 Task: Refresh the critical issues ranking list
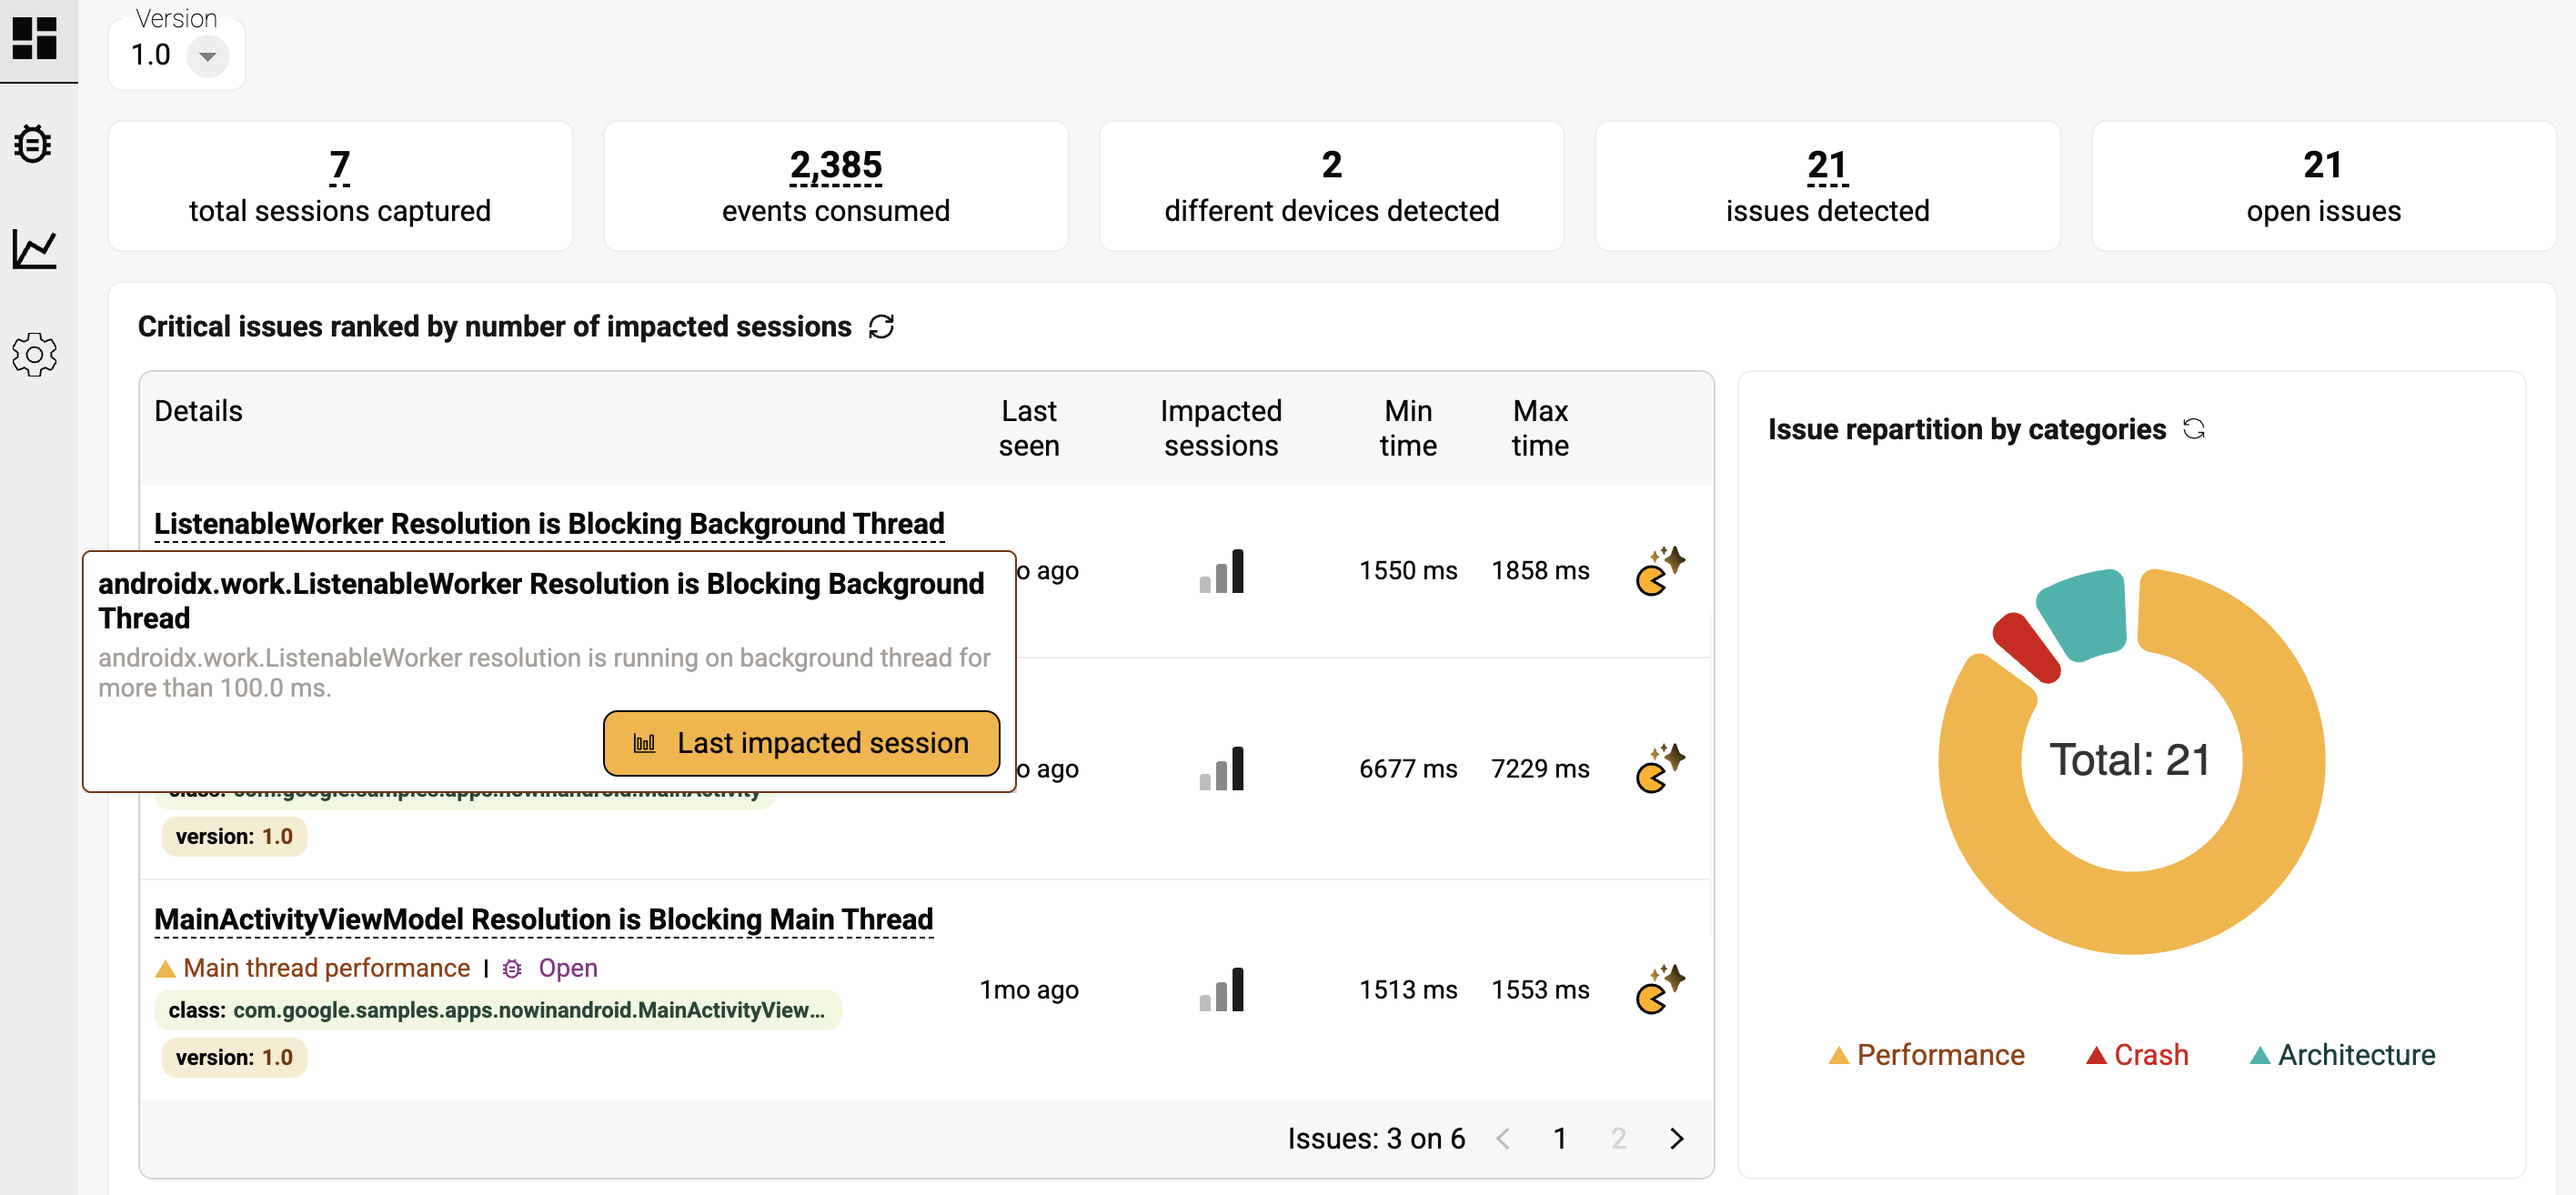880,327
